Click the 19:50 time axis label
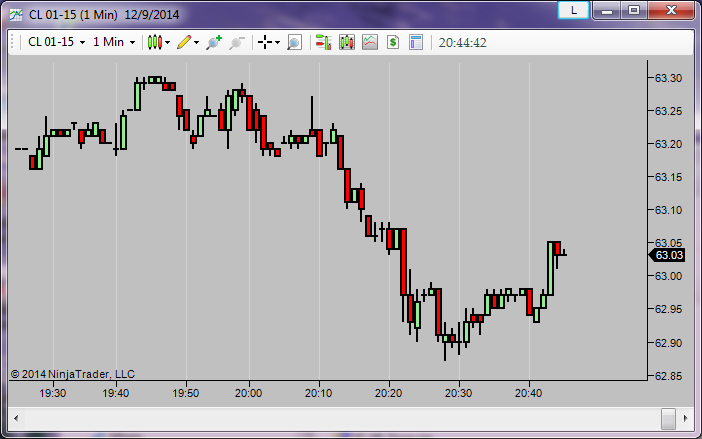The width and height of the screenshot is (702, 439). coord(186,393)
